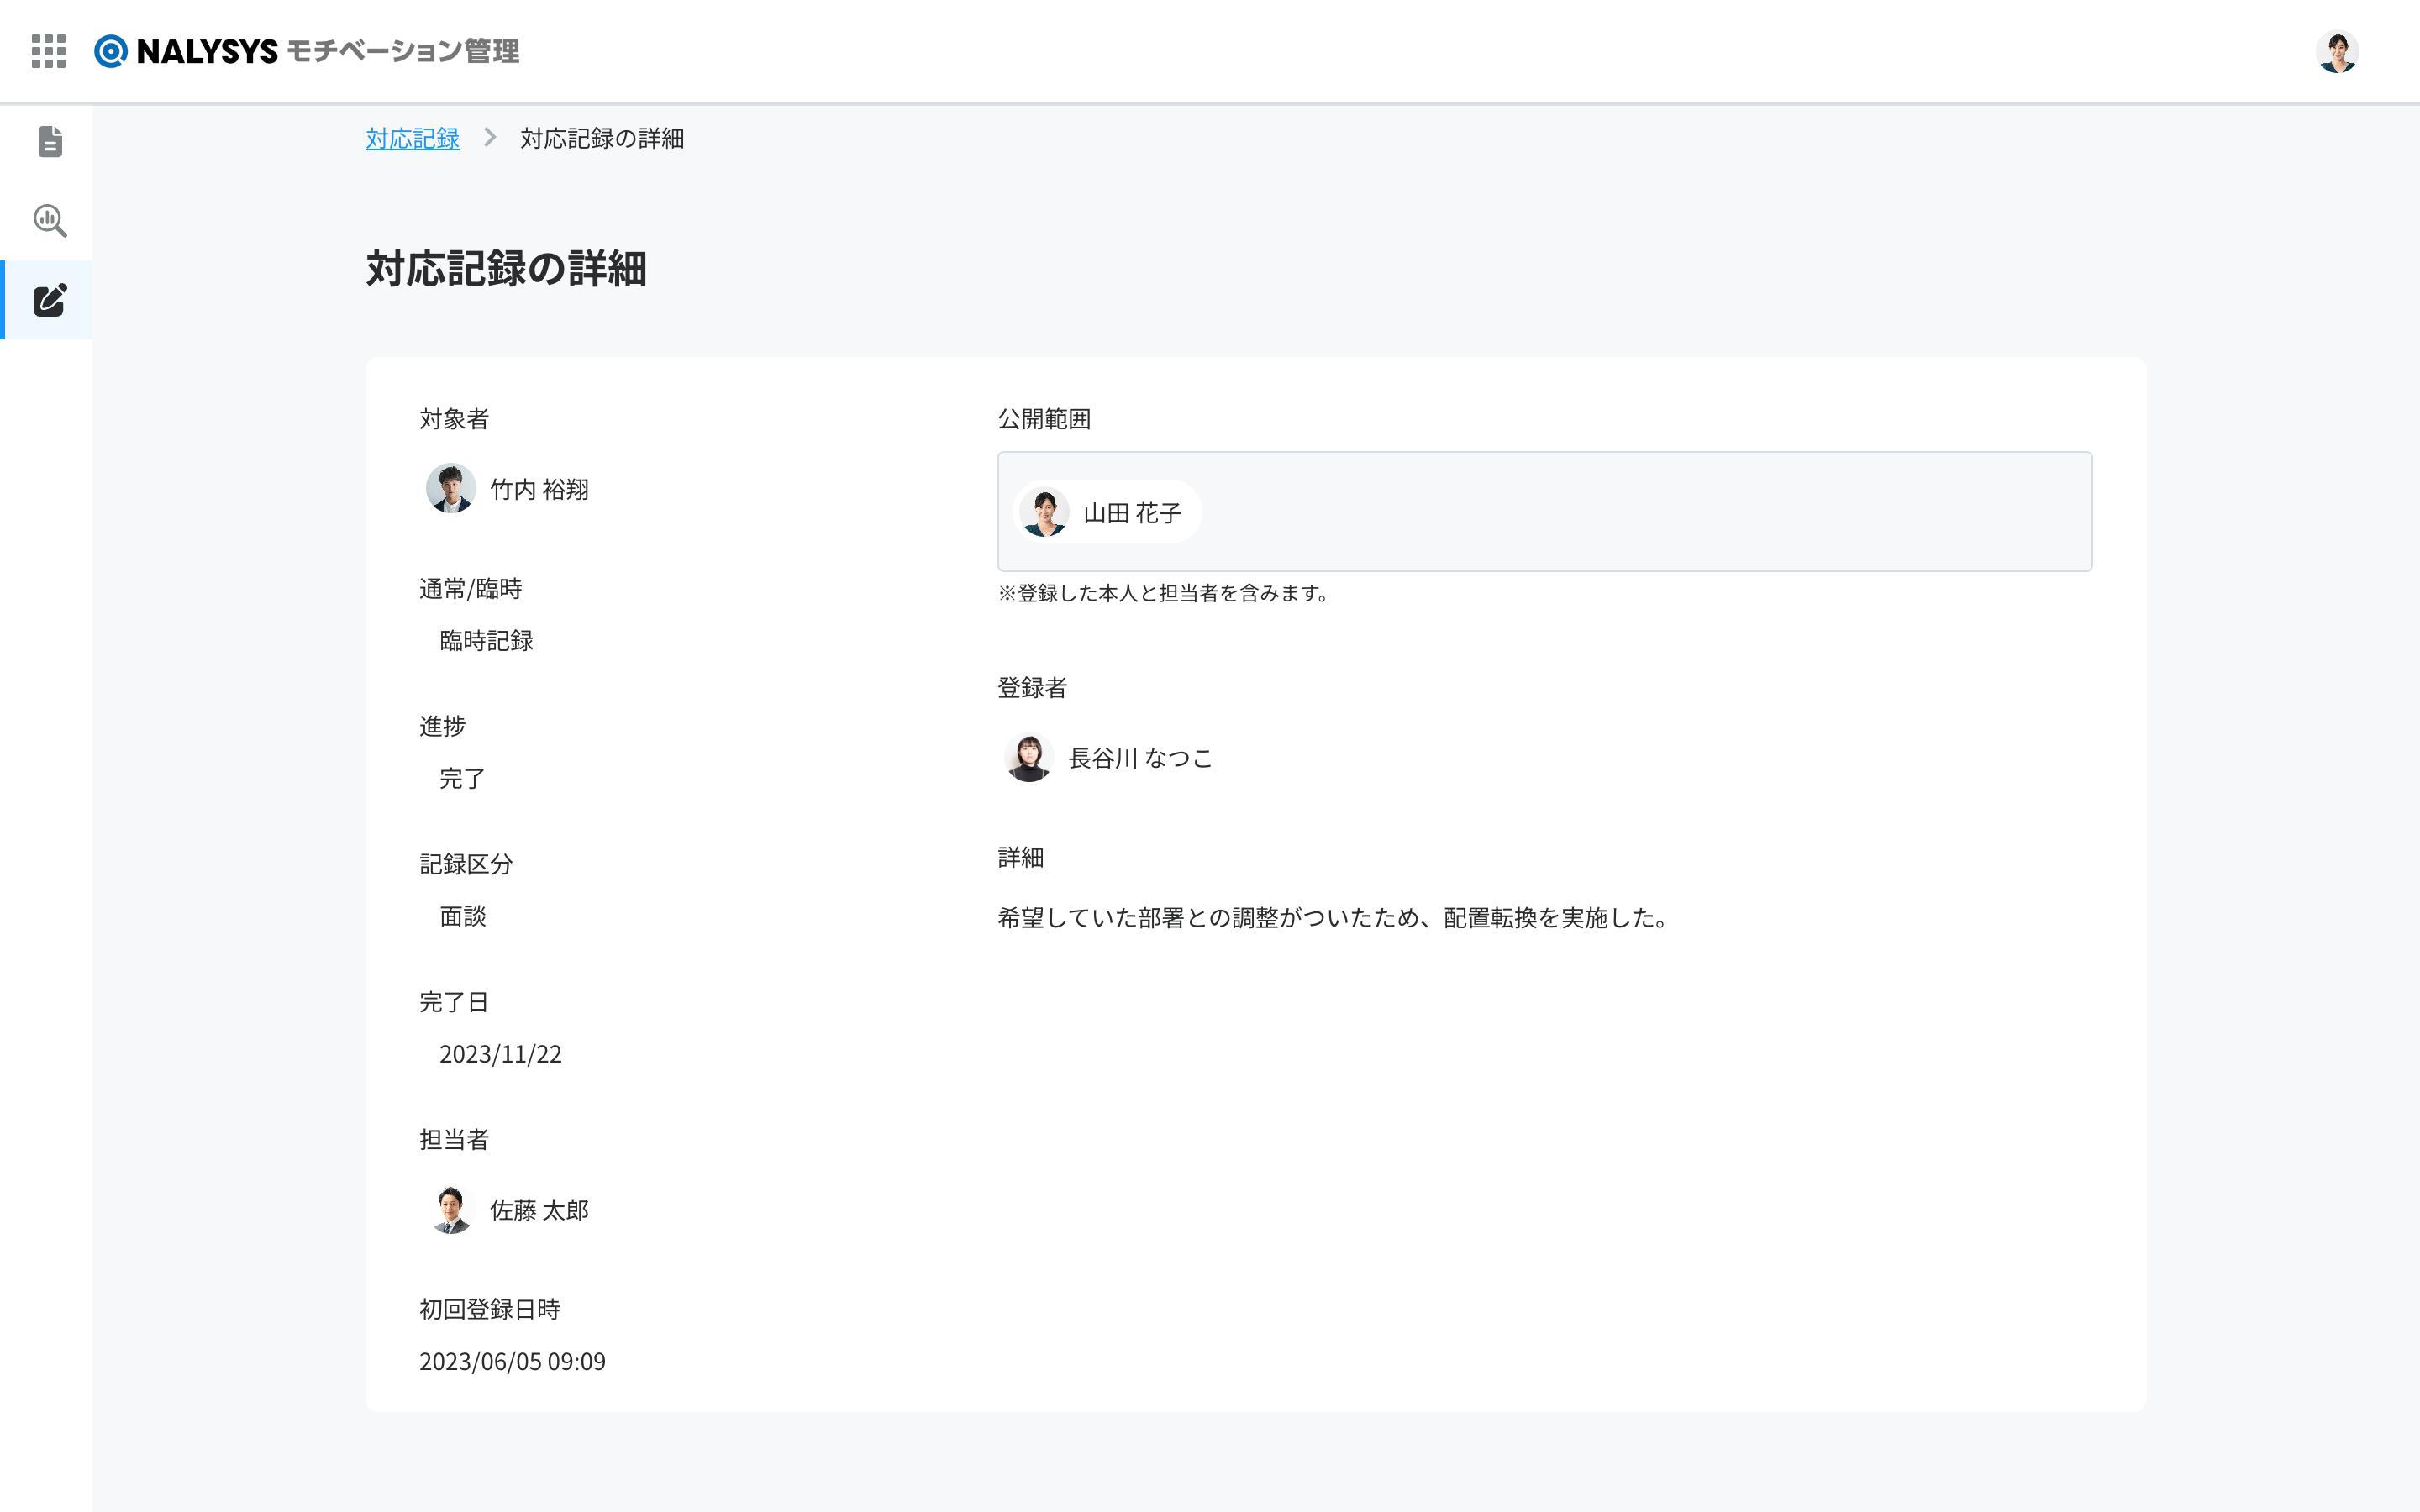Click 佐藤 太郎 assignee avatar
2420x1512 pixels.
pos(450,1209)
